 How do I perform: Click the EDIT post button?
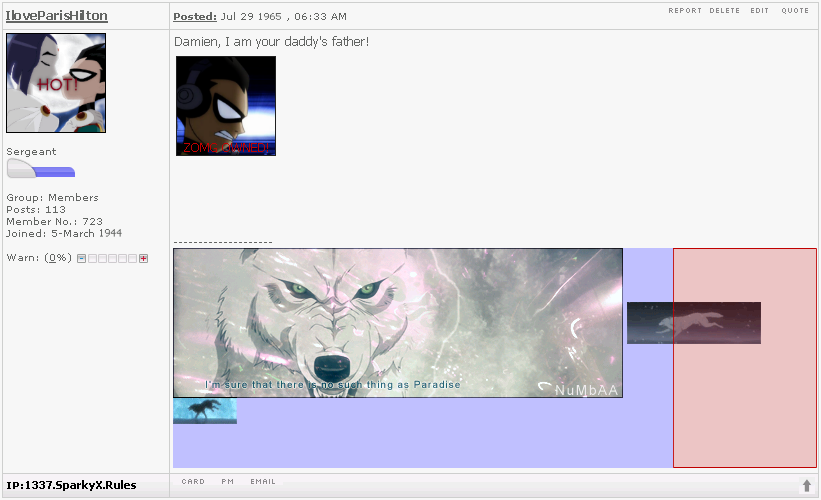click(x=759, y=10)
